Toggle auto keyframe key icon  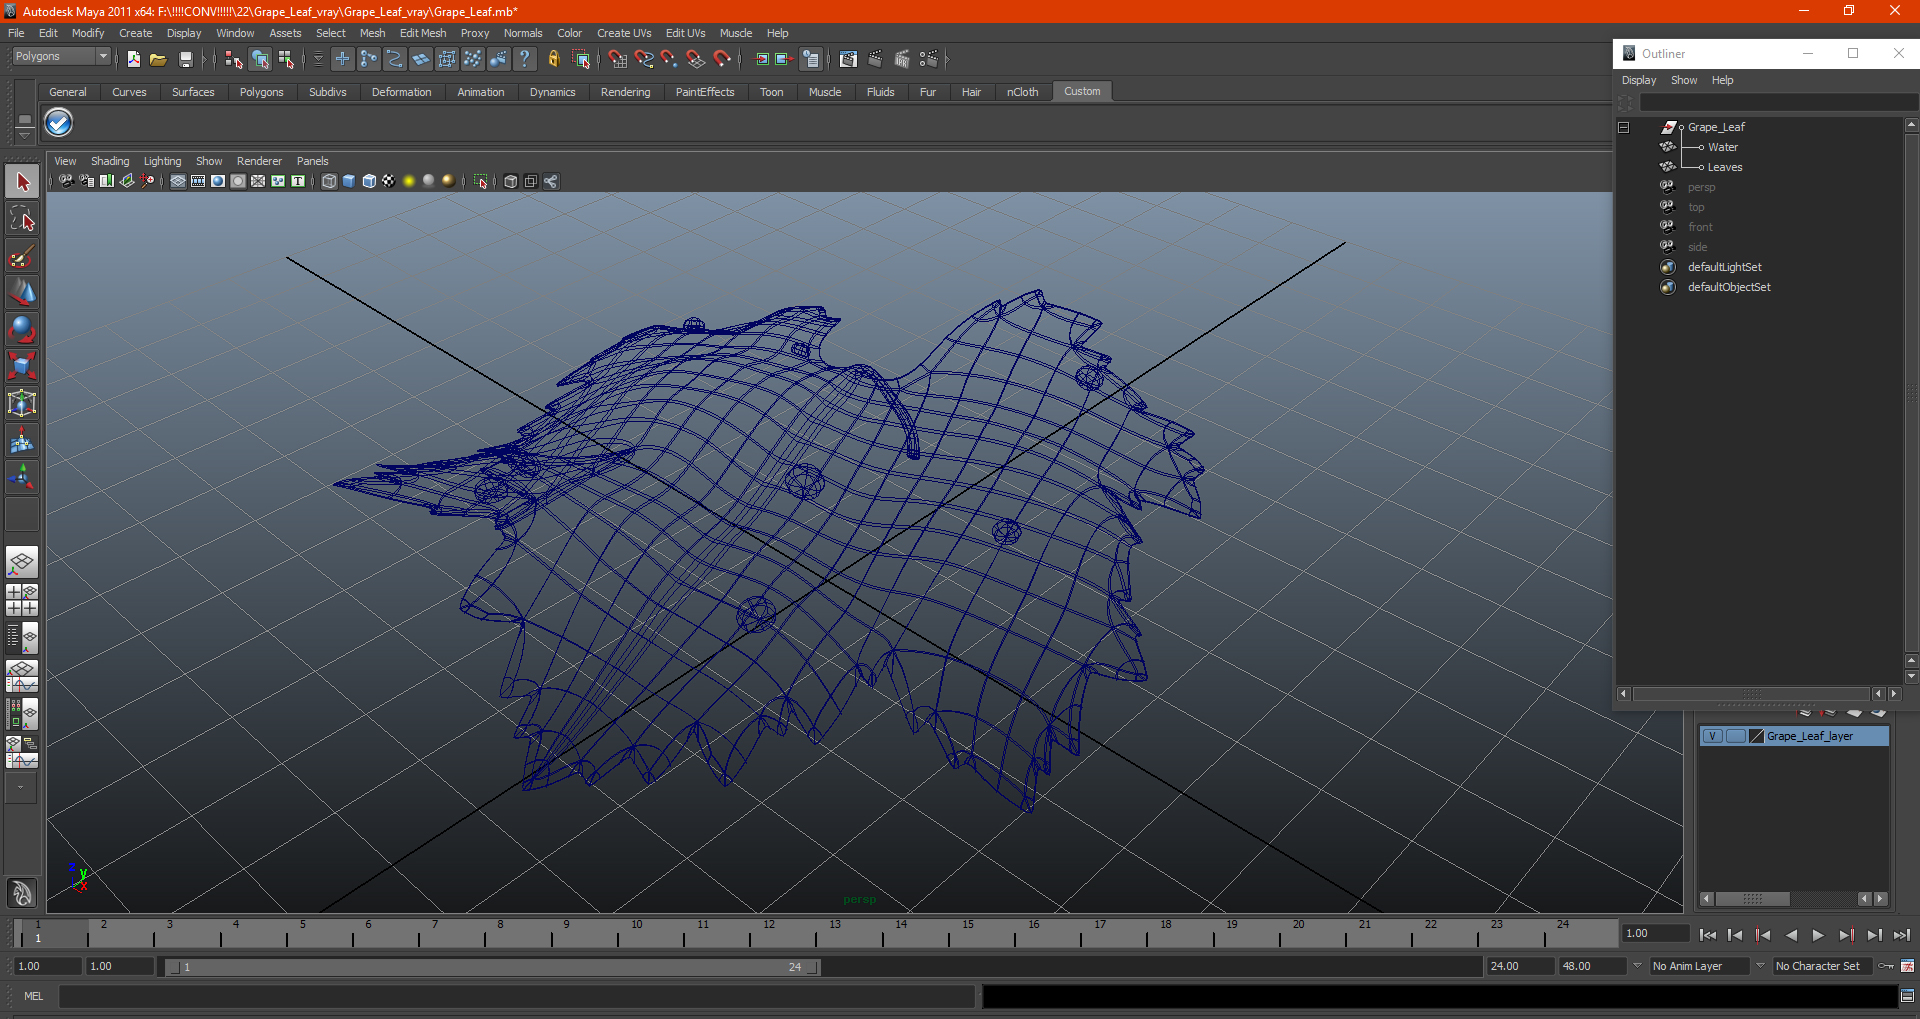1886,966
